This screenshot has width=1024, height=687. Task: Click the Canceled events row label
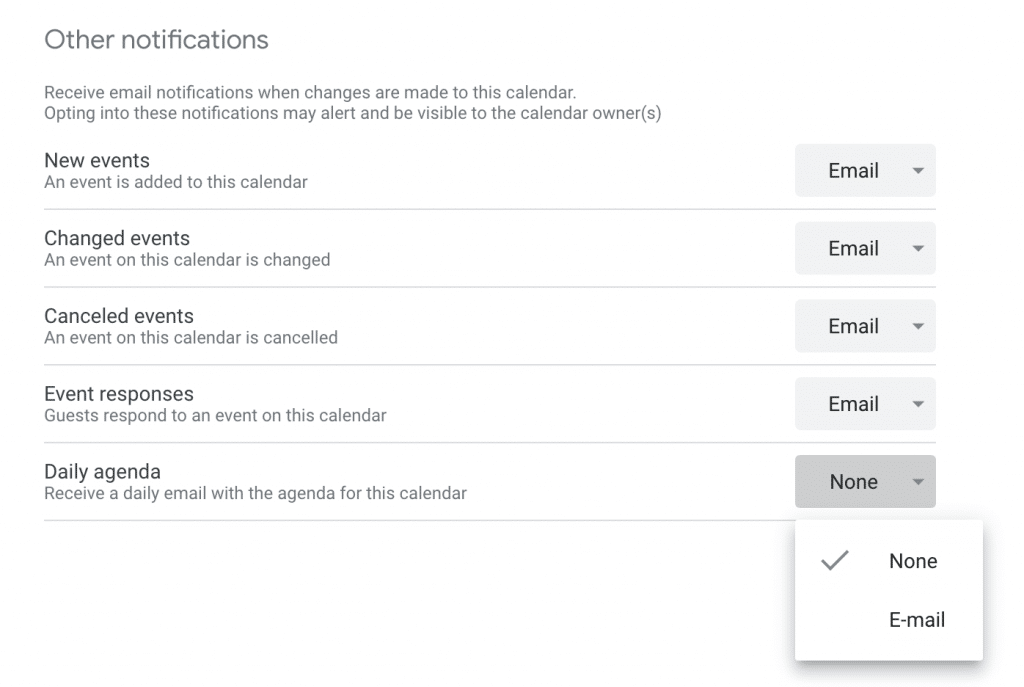tap(119, 316)
